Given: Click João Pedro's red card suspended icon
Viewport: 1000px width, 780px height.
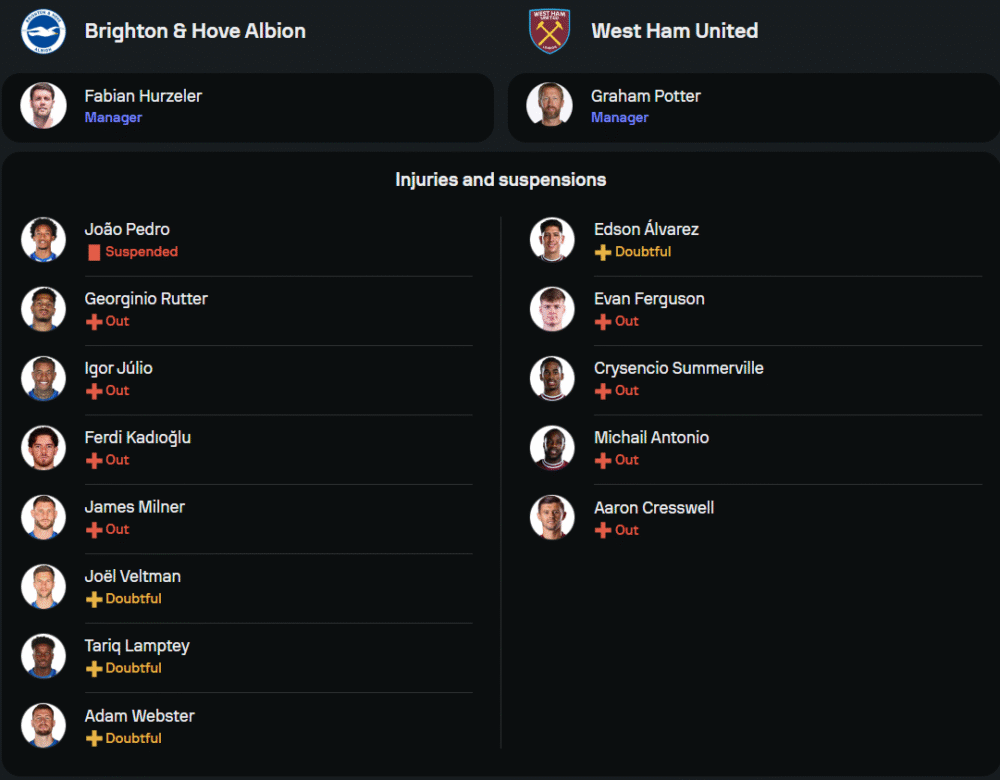Looking at the screenshot, I should coord(94,252).
